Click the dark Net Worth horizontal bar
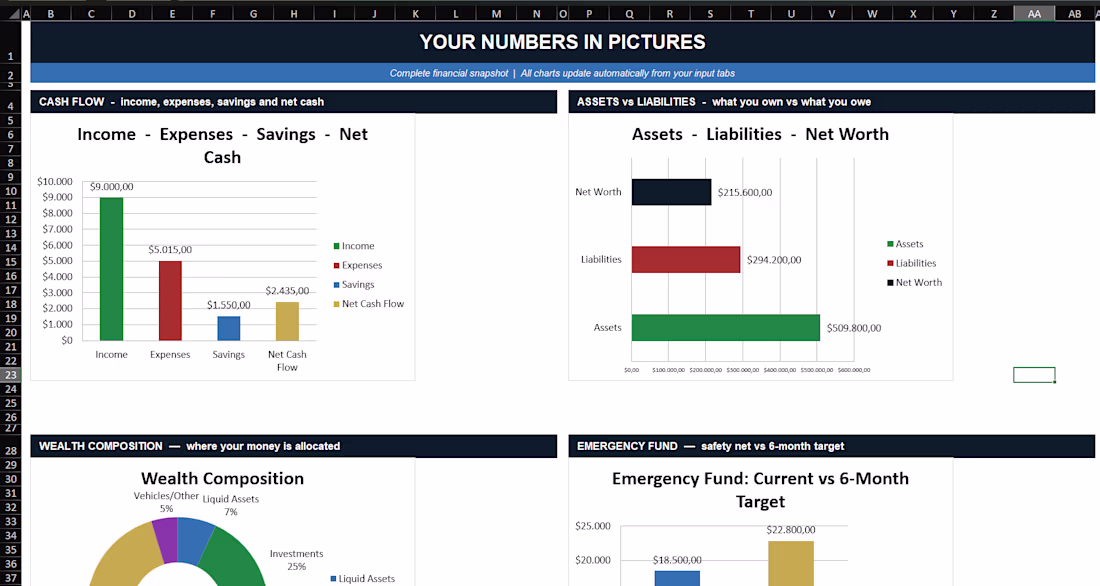1100x586 pixels. click(671, 192)
